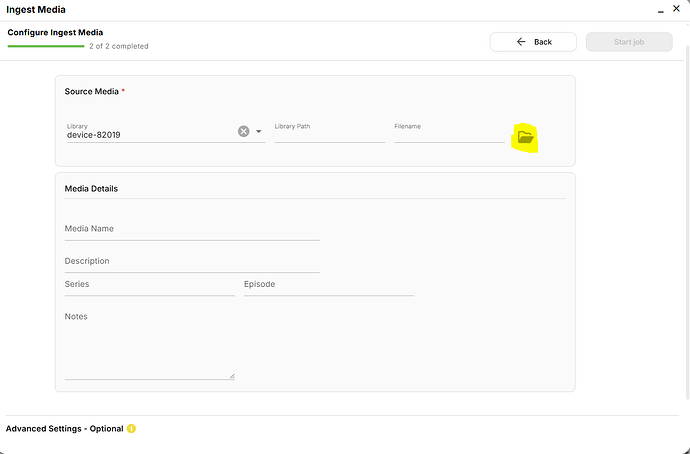Click the Media Name text field
The image size is (690, 454).
tap(191, 229)
